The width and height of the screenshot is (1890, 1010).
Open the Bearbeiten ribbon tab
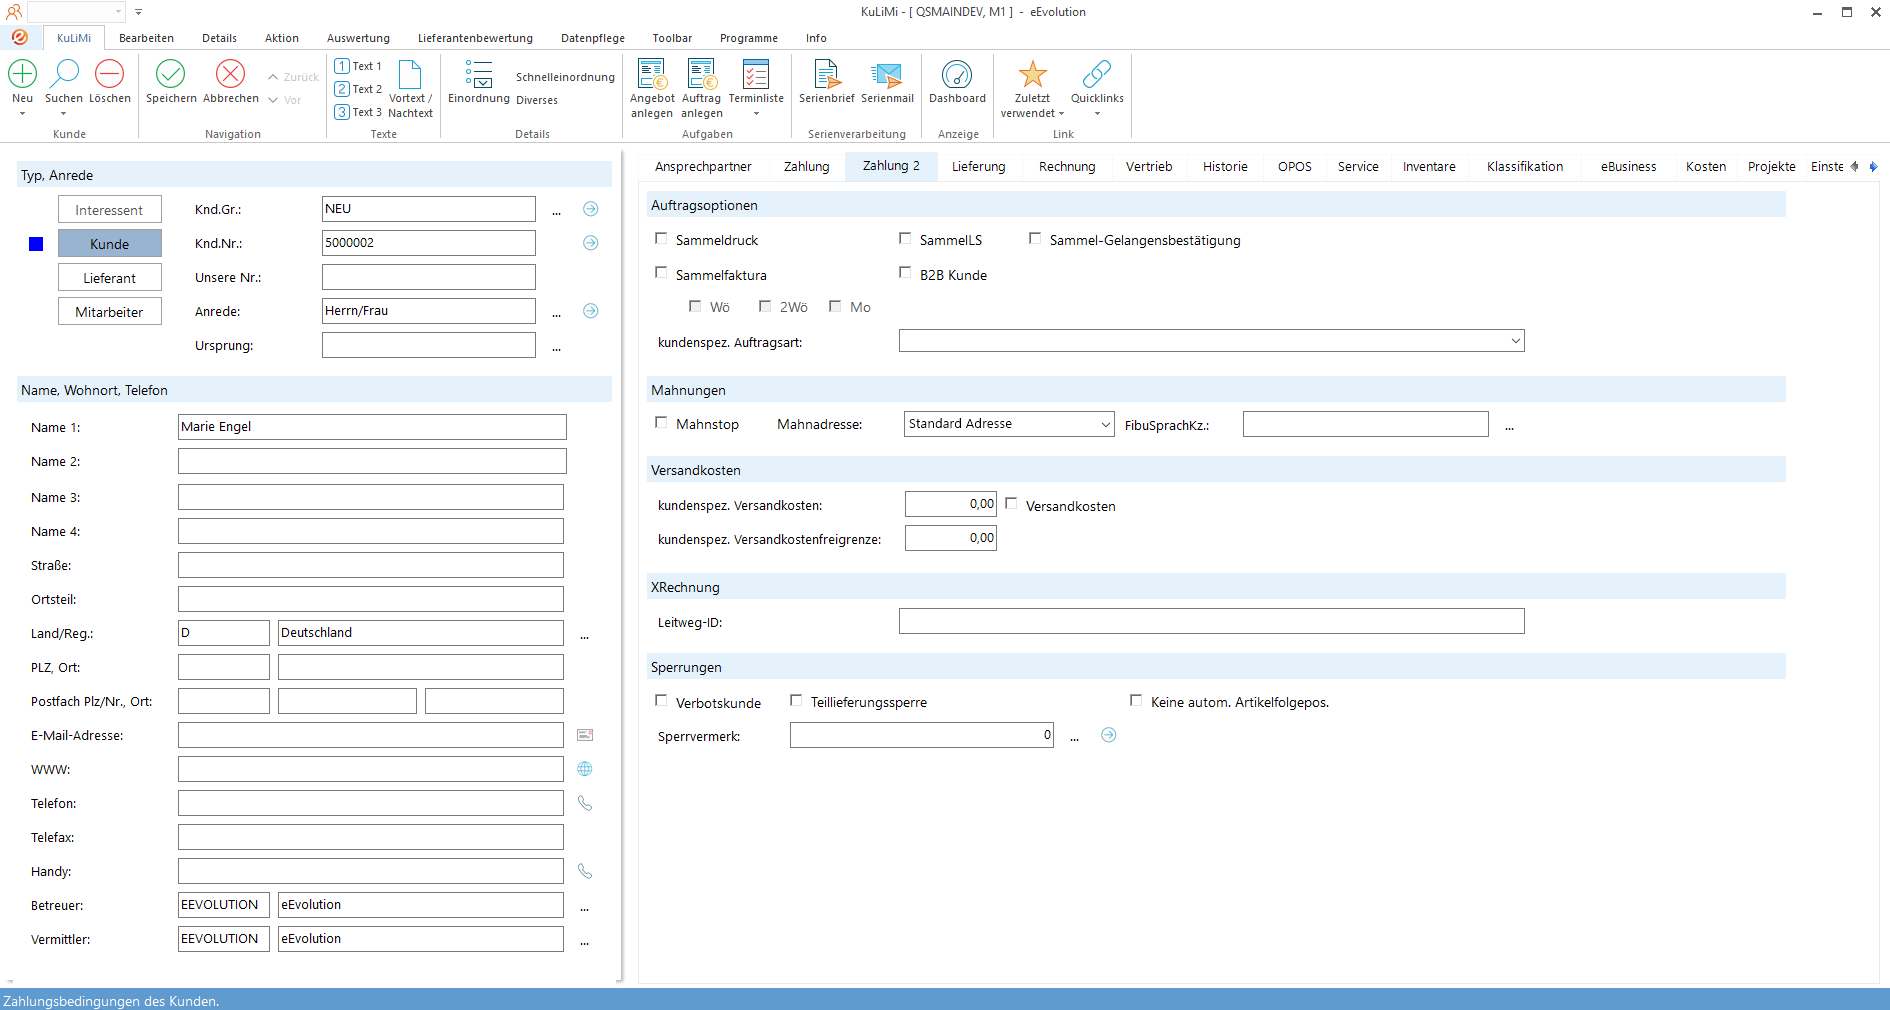[x=146, y=38]
